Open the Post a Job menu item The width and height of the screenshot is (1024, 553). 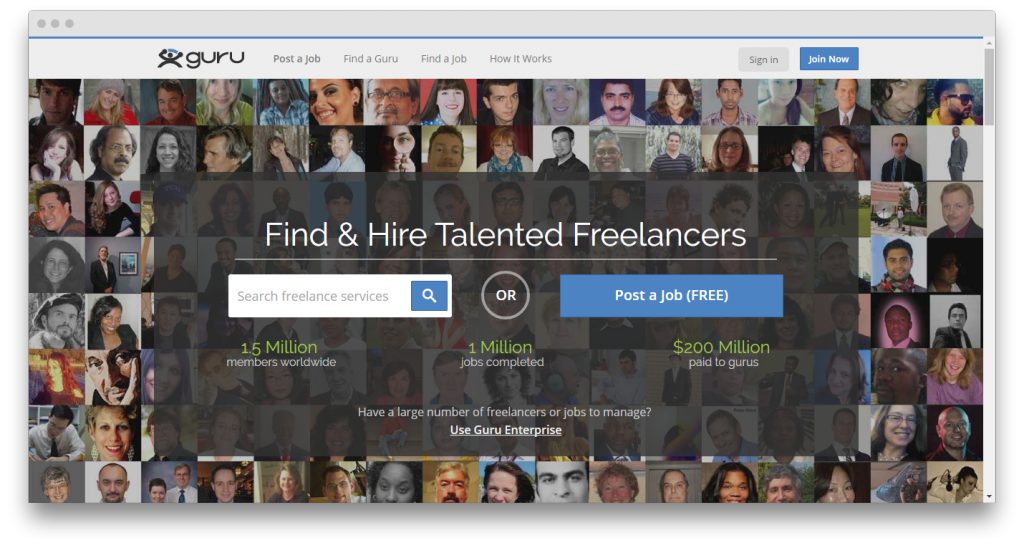pos(297,59)
